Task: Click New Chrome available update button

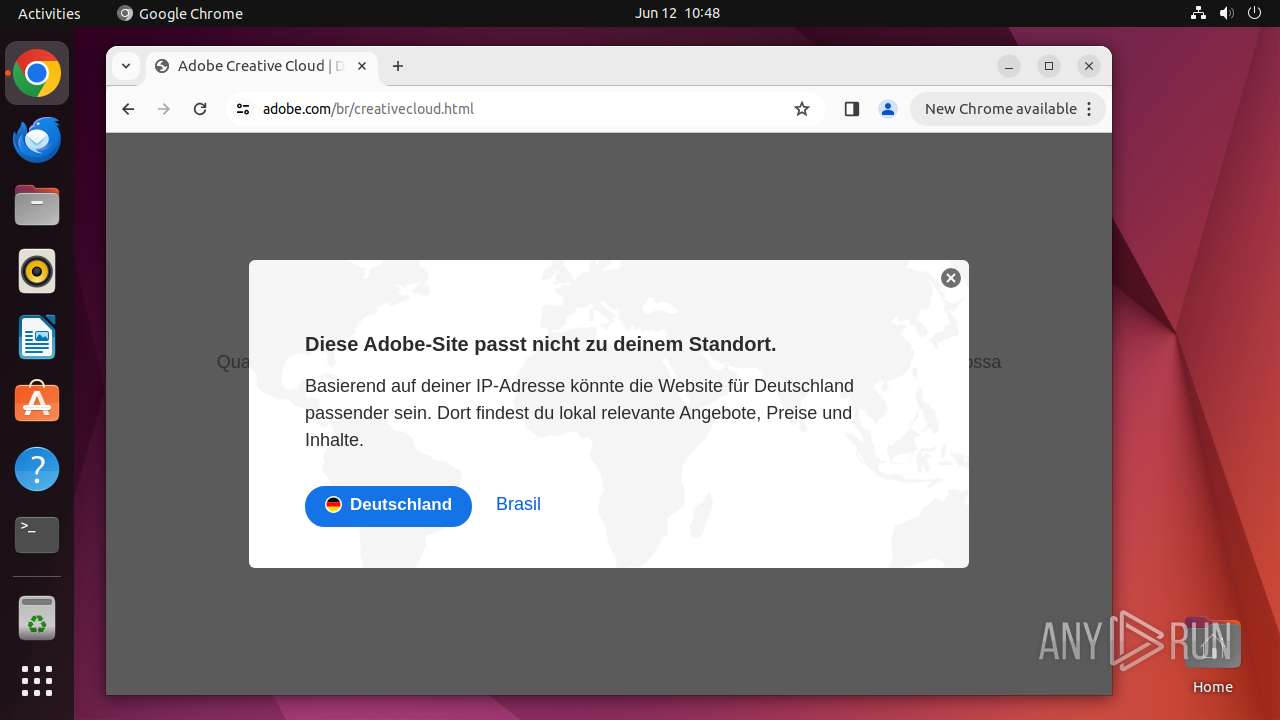Action: click(x=1008, y=109)
